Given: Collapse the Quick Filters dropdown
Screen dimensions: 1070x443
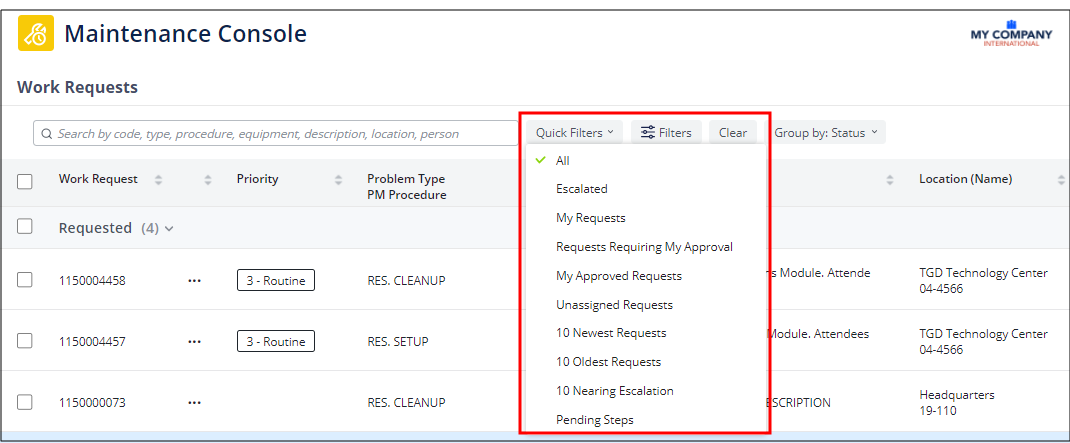Looking at the screenshot, I should point(574,133).
